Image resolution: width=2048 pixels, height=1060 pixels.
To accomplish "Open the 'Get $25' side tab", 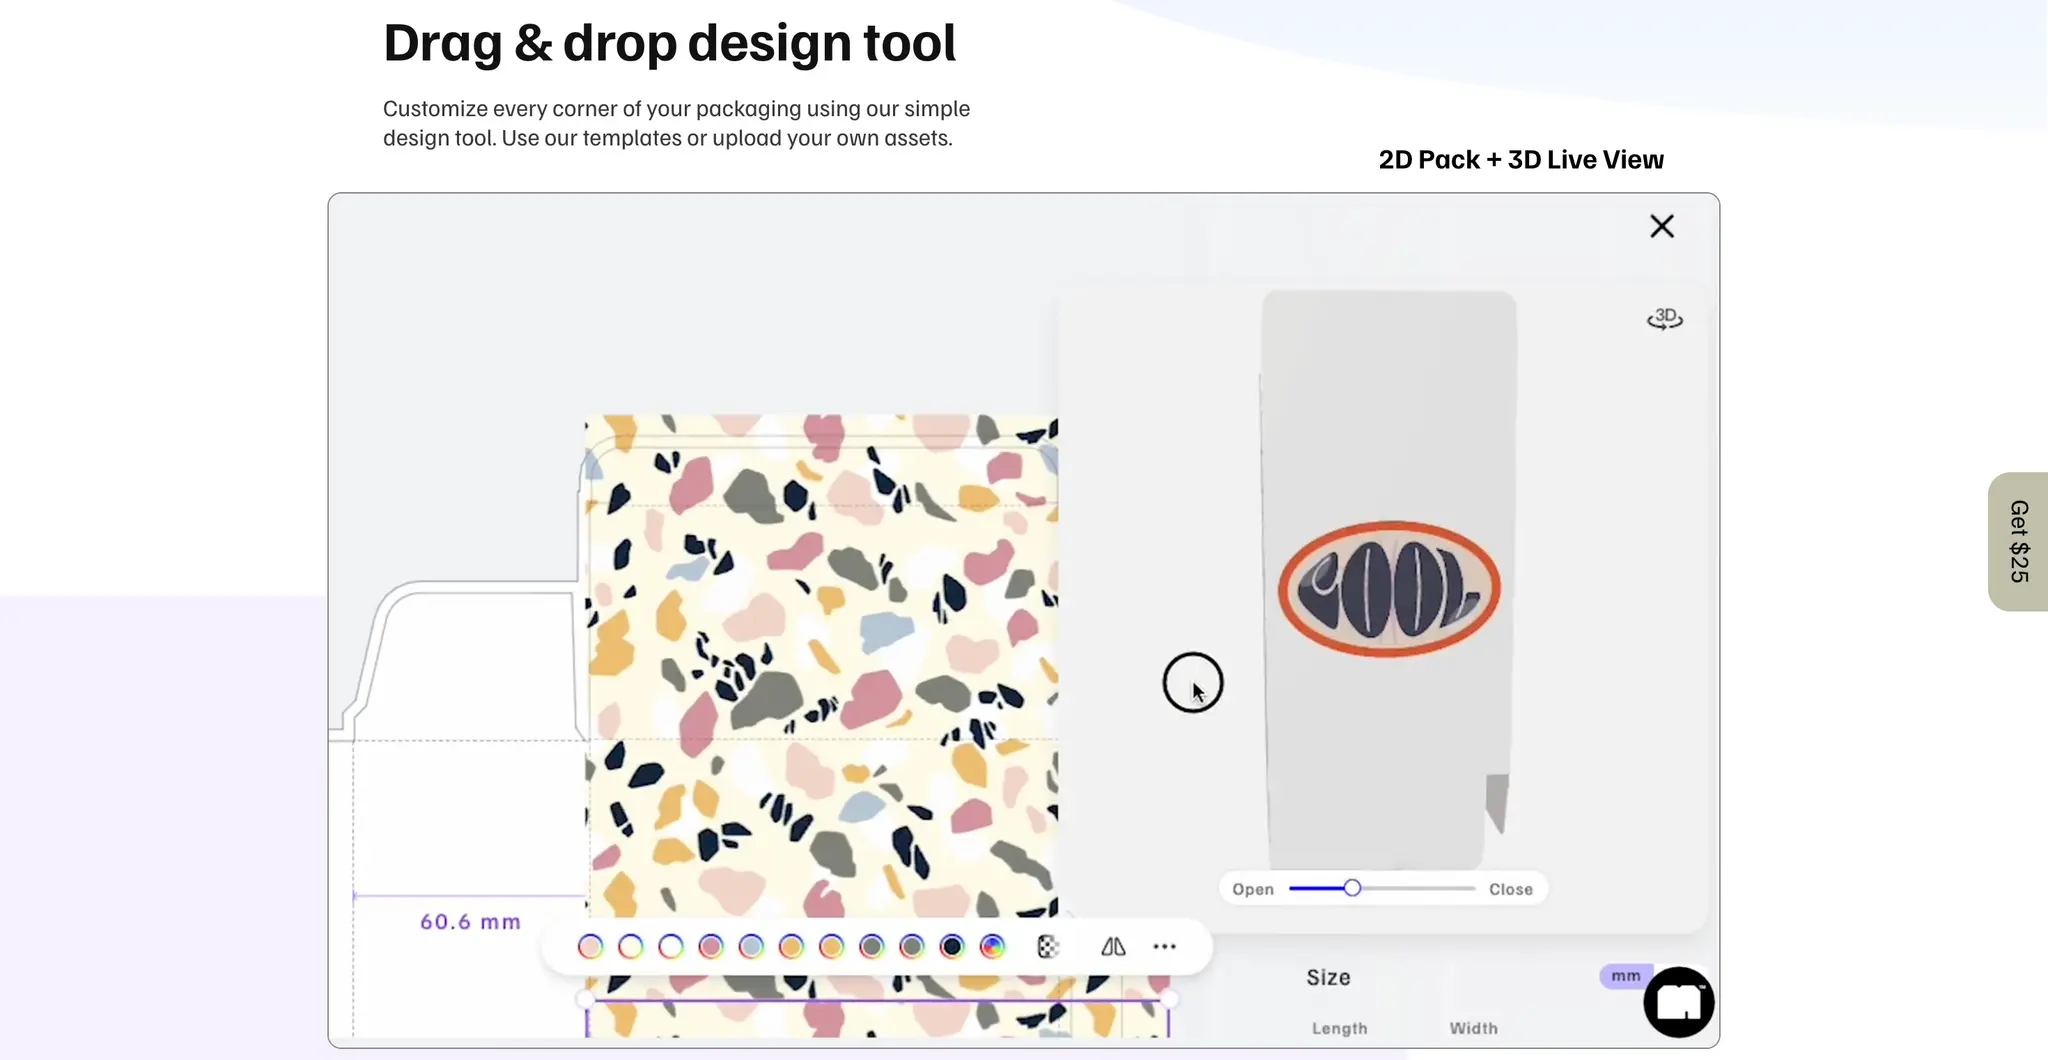I will pos(2018,541).
